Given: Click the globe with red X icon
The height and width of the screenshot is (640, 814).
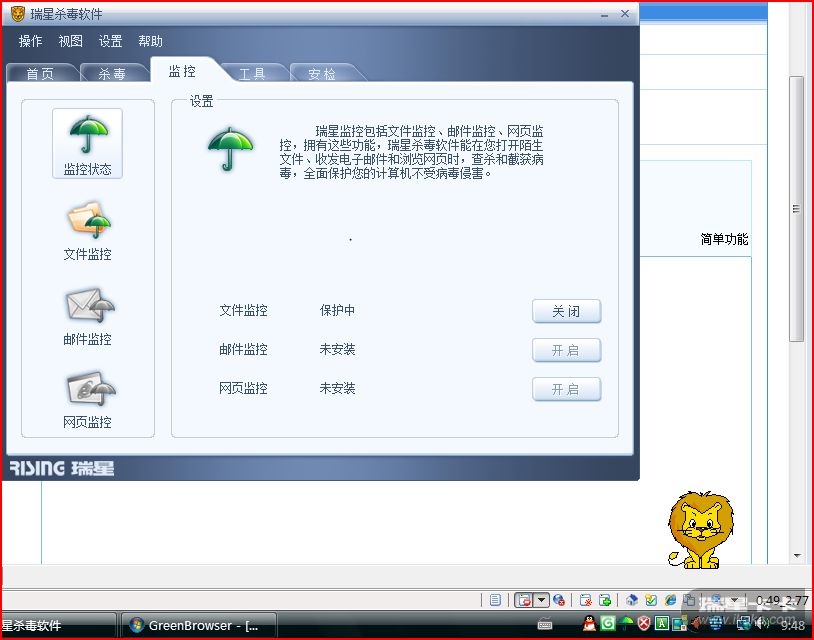Looking at the screenshot, I should [559, 600].
